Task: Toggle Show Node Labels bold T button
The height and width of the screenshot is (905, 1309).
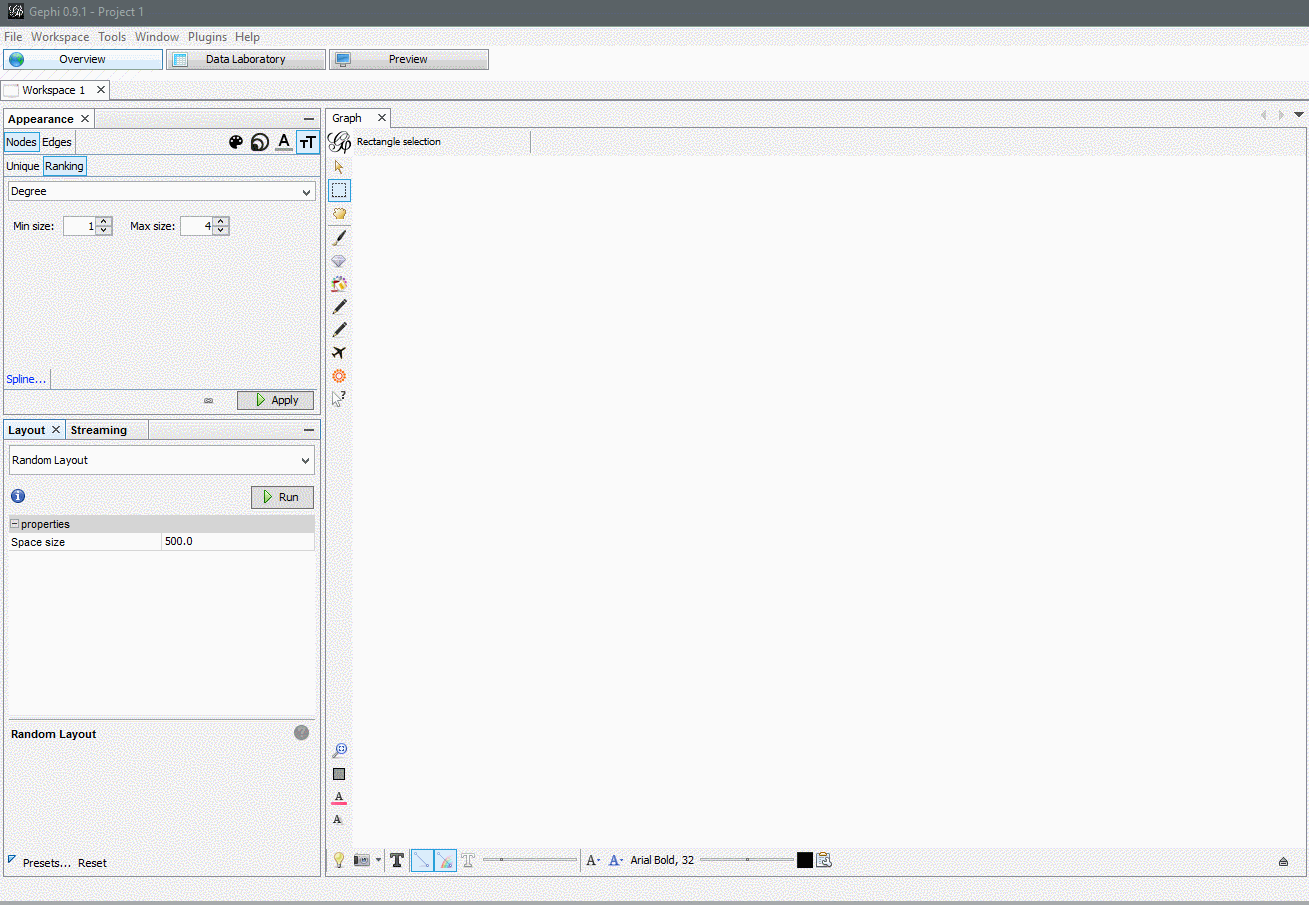Action: click(397, 860)
